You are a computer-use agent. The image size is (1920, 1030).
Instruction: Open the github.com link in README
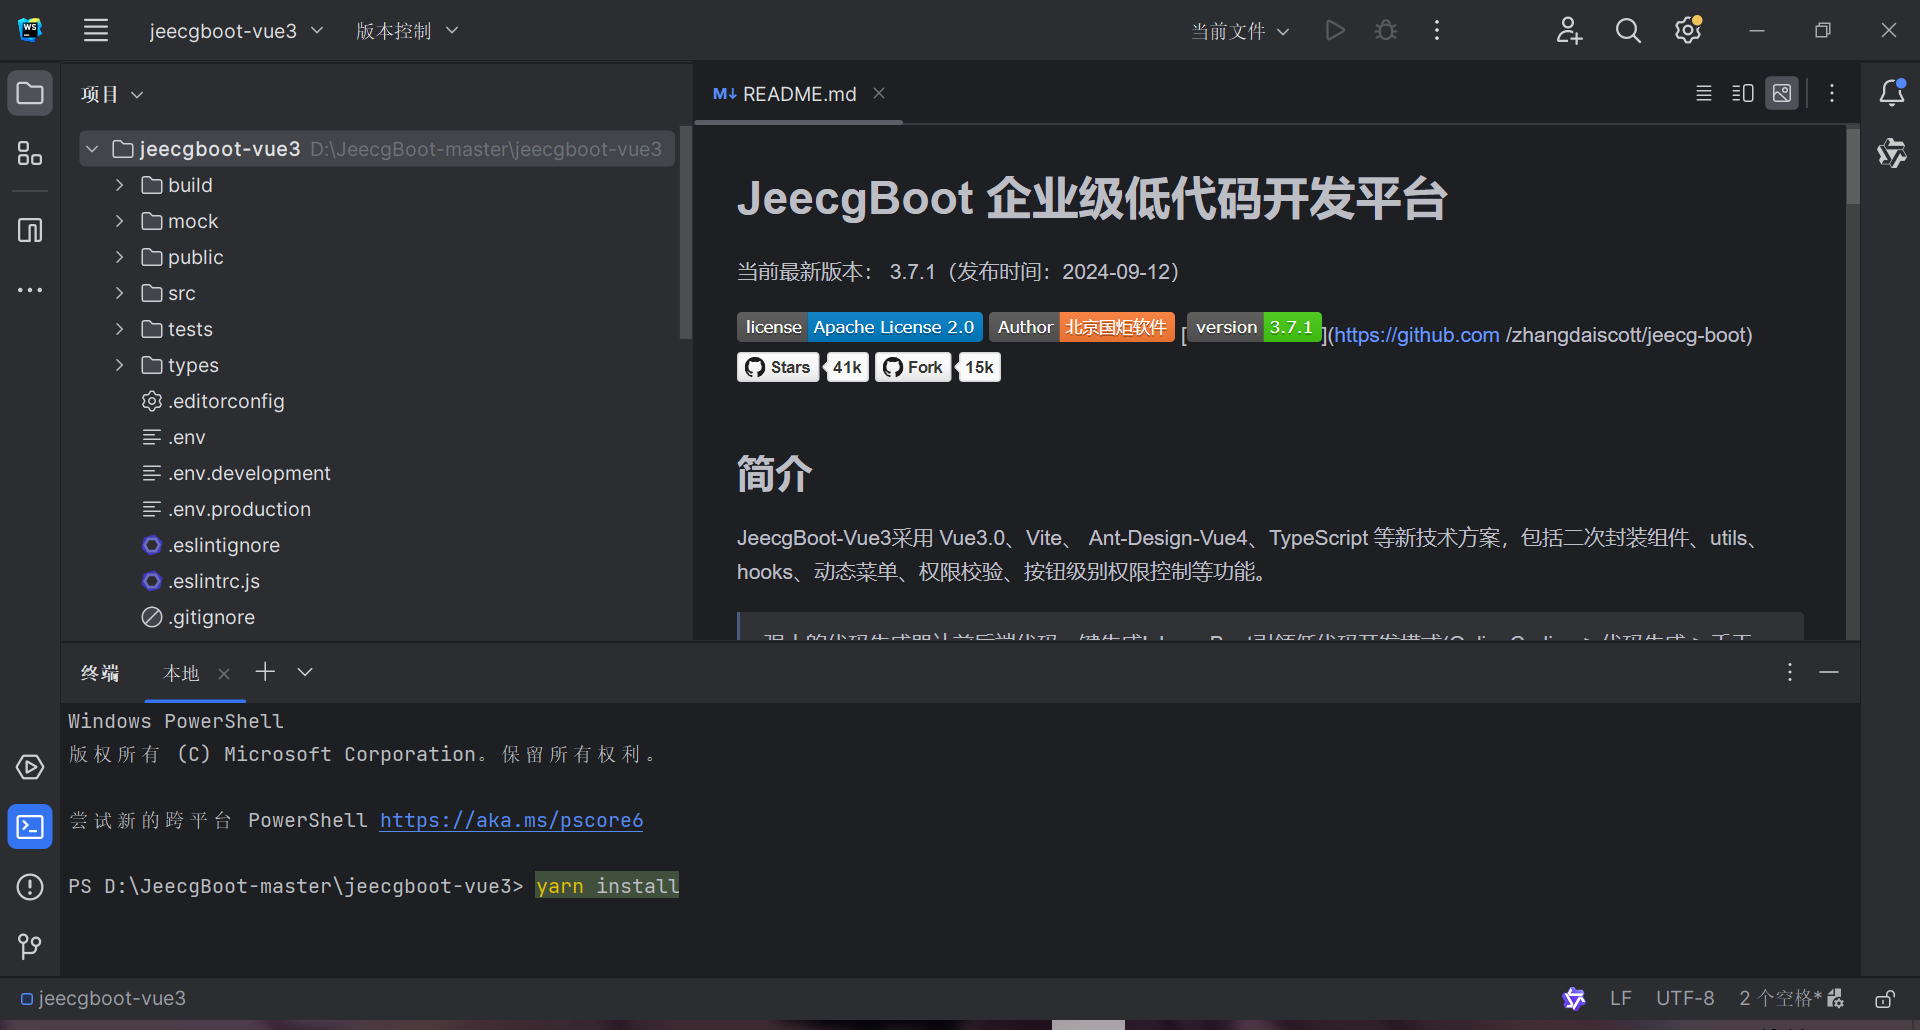click(x=1416, y=335)
